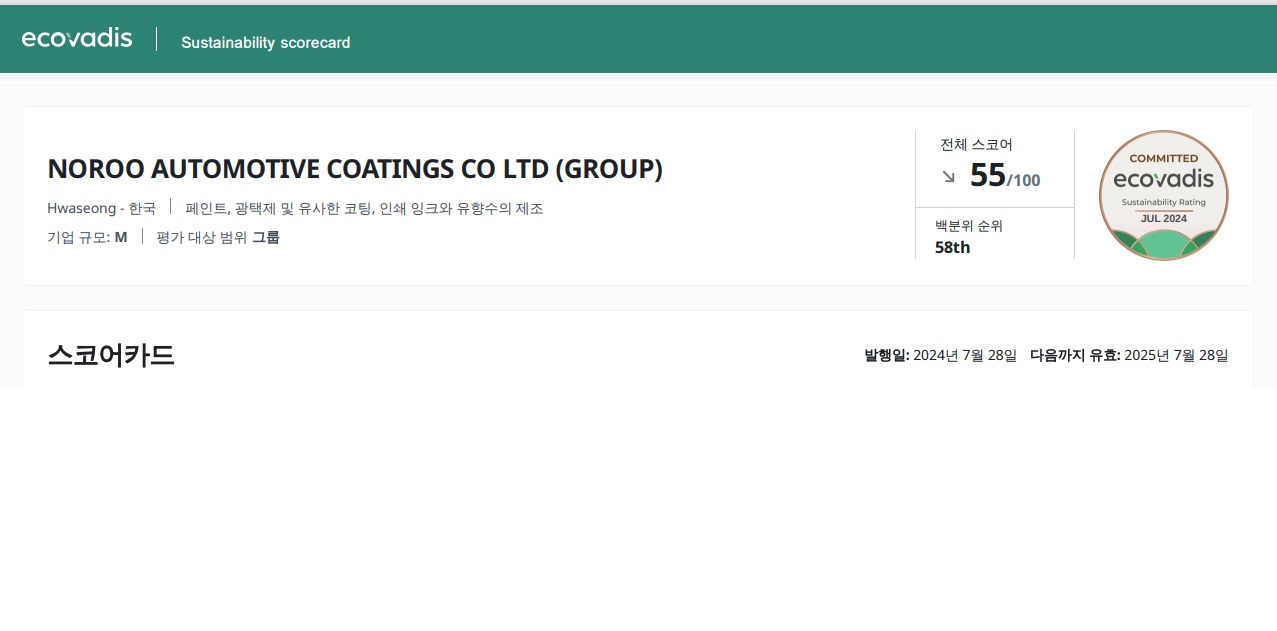Image resolution: width=1277 pixels, height=631 pixels.
Task: Click the 발행일 2024년 7월 28일 date
Action: pyautogui.click(x=941, y=355)
